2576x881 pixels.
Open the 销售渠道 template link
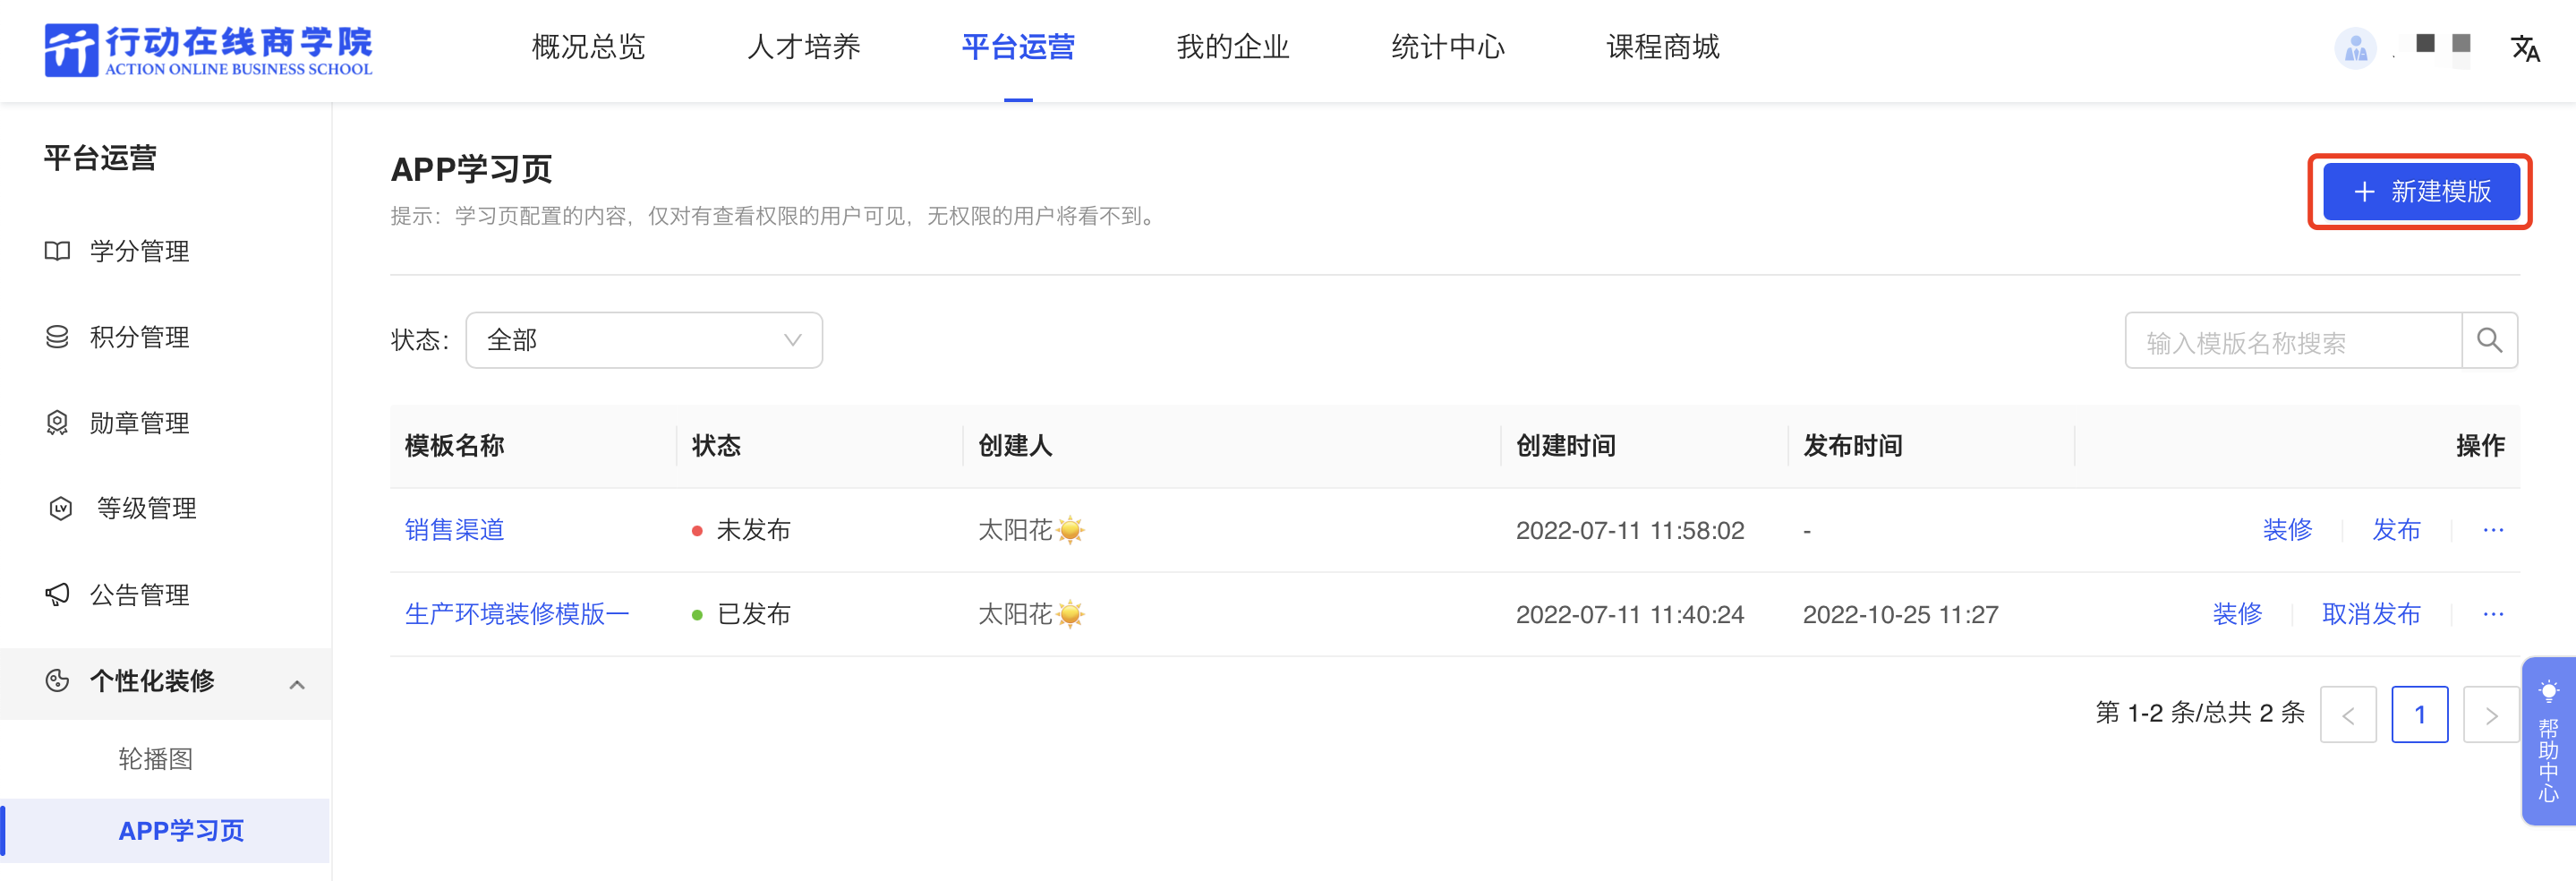[454, 529]
